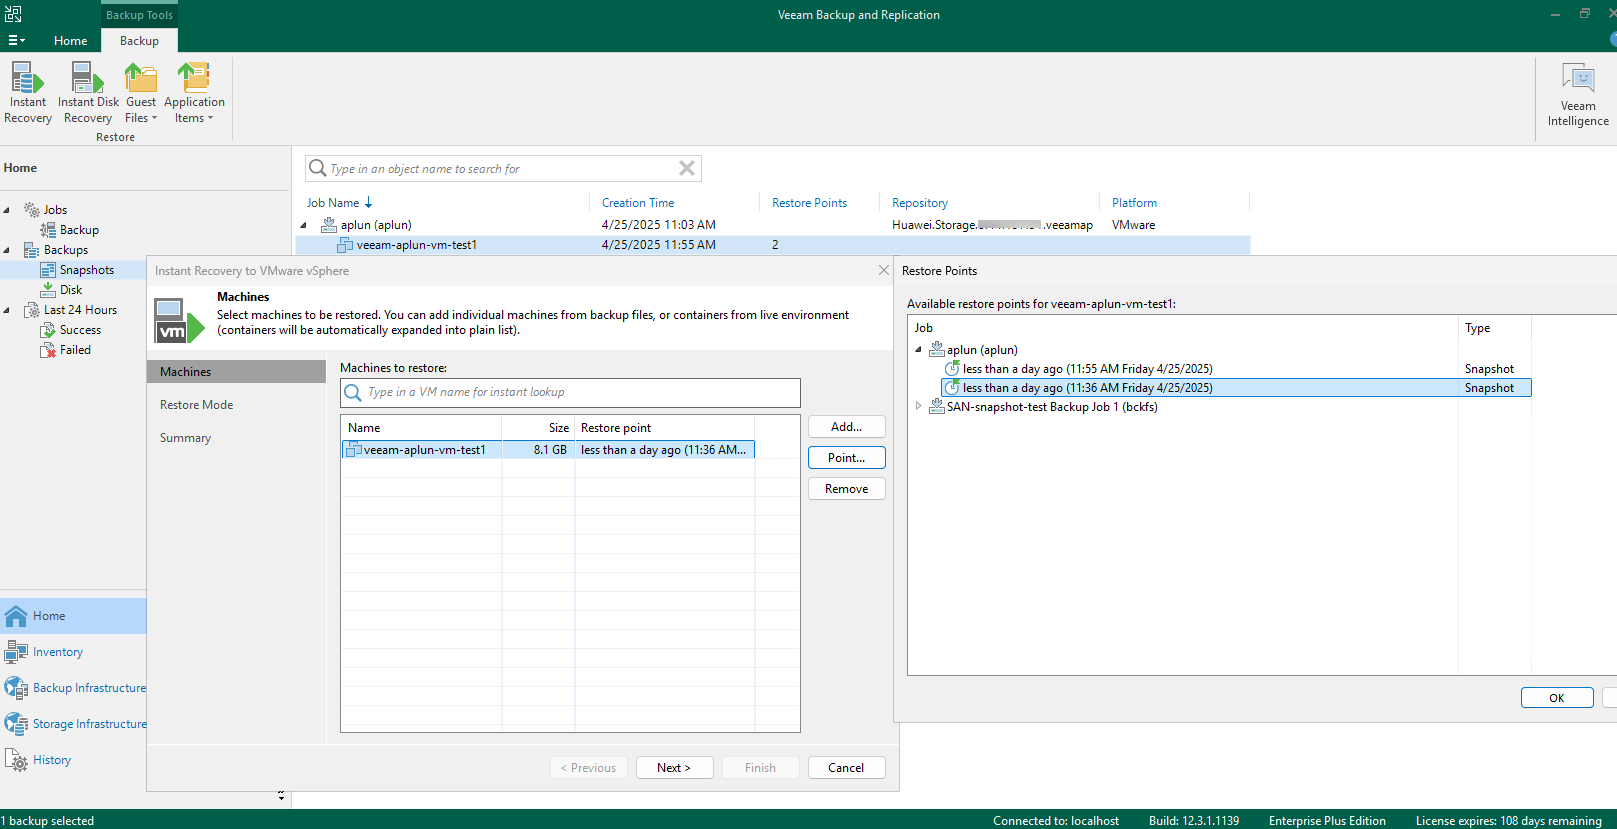Click the Backup Tools contextual tab
The height and width of the screenshot is (829, 1617).
click(x=139, y=15)
